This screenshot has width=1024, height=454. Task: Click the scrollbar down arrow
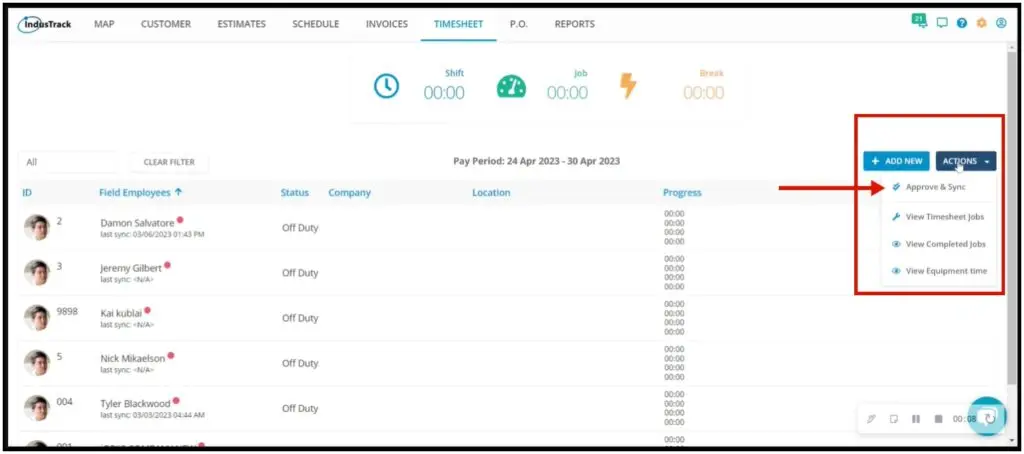tap(1011, 442)
